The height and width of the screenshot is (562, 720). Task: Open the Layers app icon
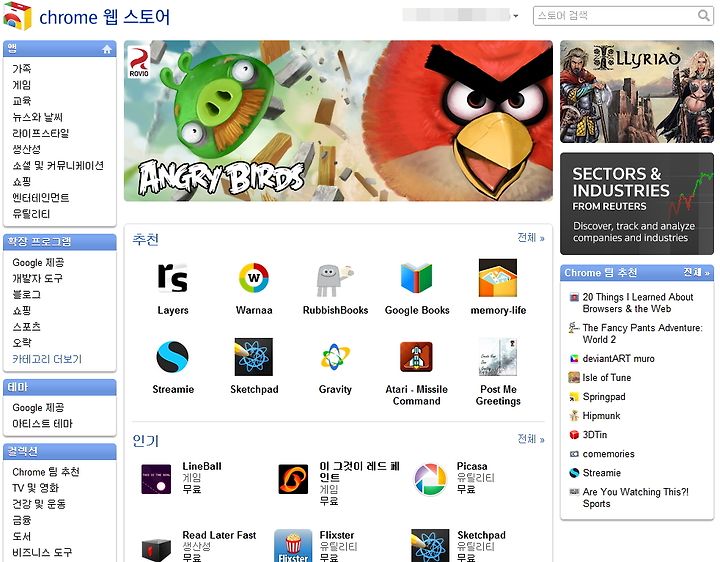click(x=173, y=278)
